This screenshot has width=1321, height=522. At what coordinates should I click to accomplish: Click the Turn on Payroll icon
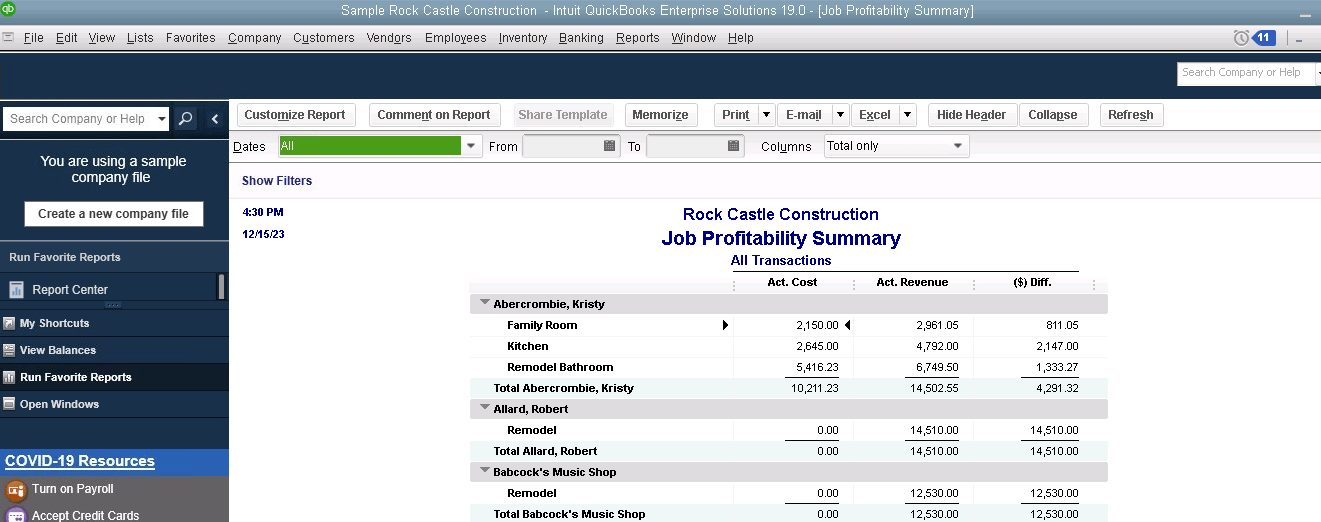[x=15, y=490]
